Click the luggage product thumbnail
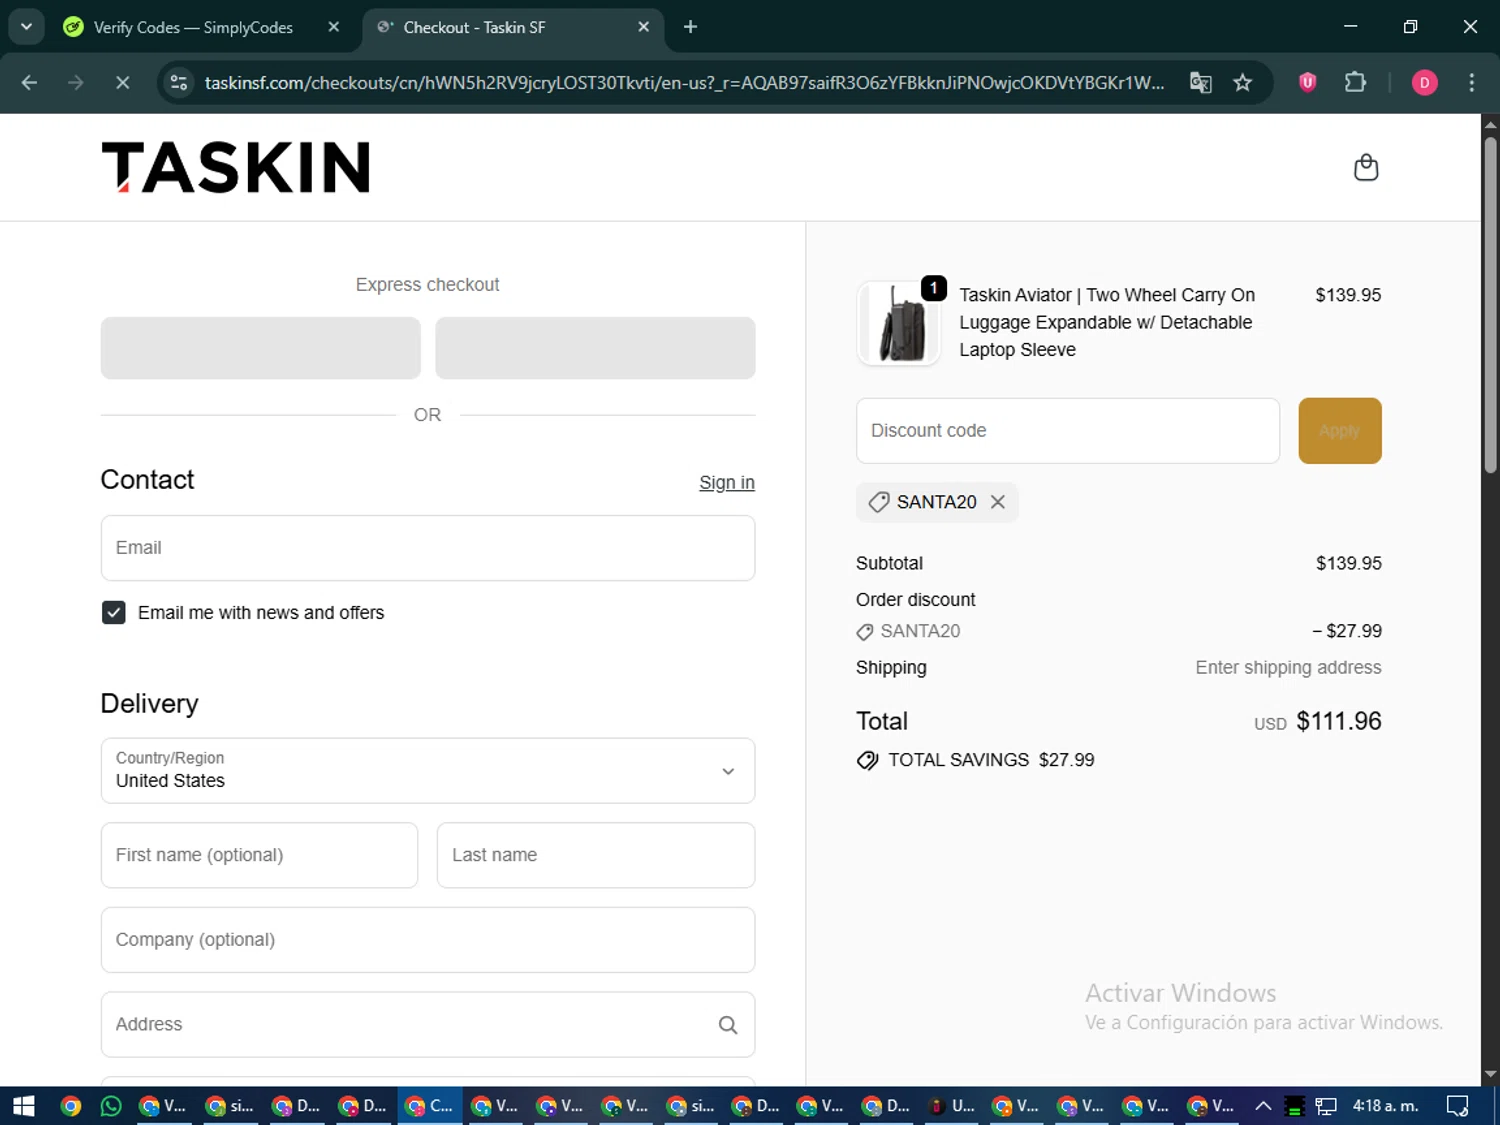The image size is (1500, 1125). (899, 323)
